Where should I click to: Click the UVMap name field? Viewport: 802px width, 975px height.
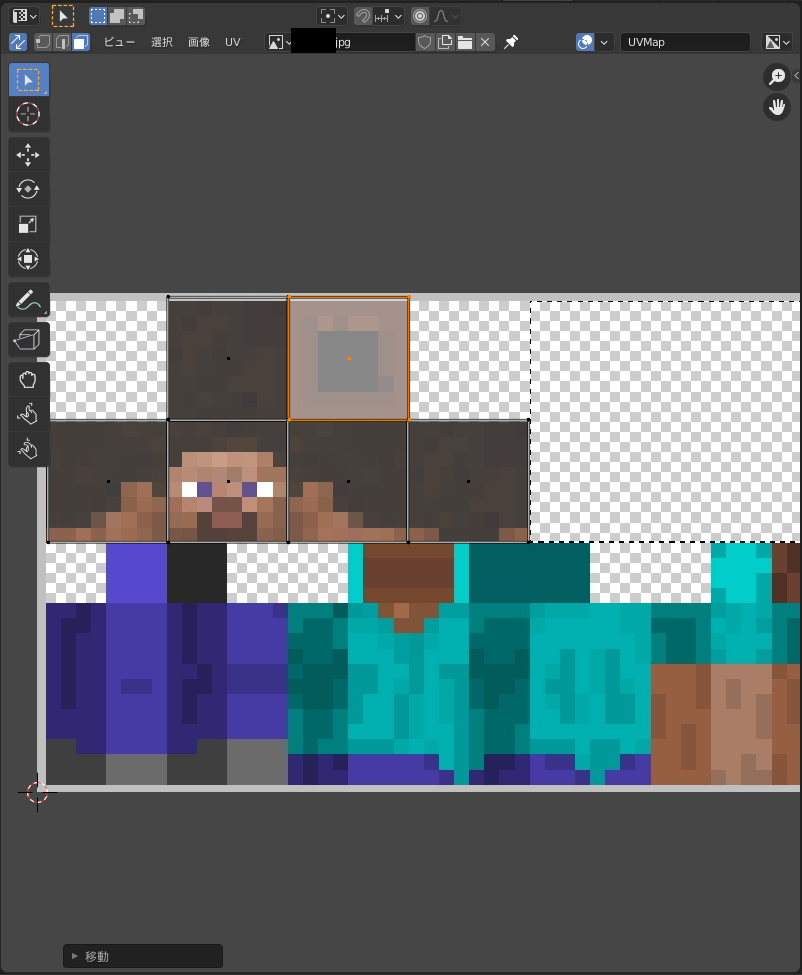tap(685, 42)
